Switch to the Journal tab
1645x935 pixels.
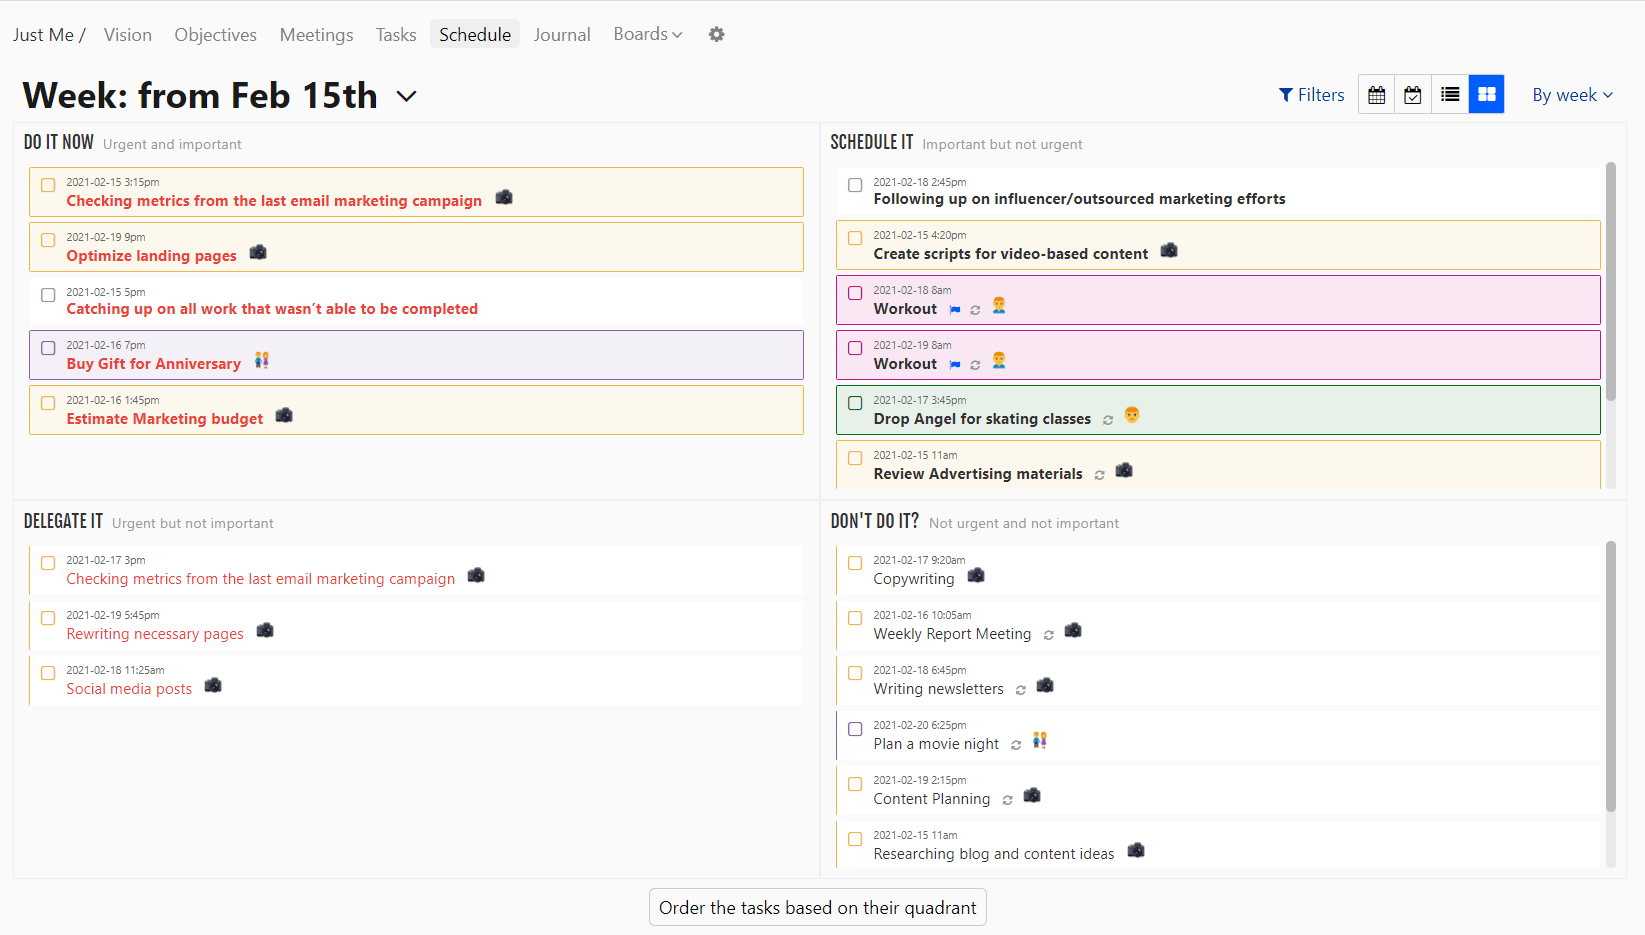(562, 34)
